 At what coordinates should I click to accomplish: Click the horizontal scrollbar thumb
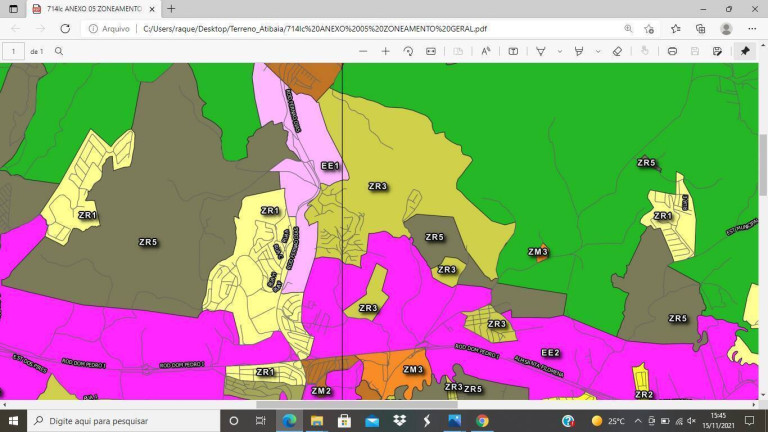click(x=357, y=405)
